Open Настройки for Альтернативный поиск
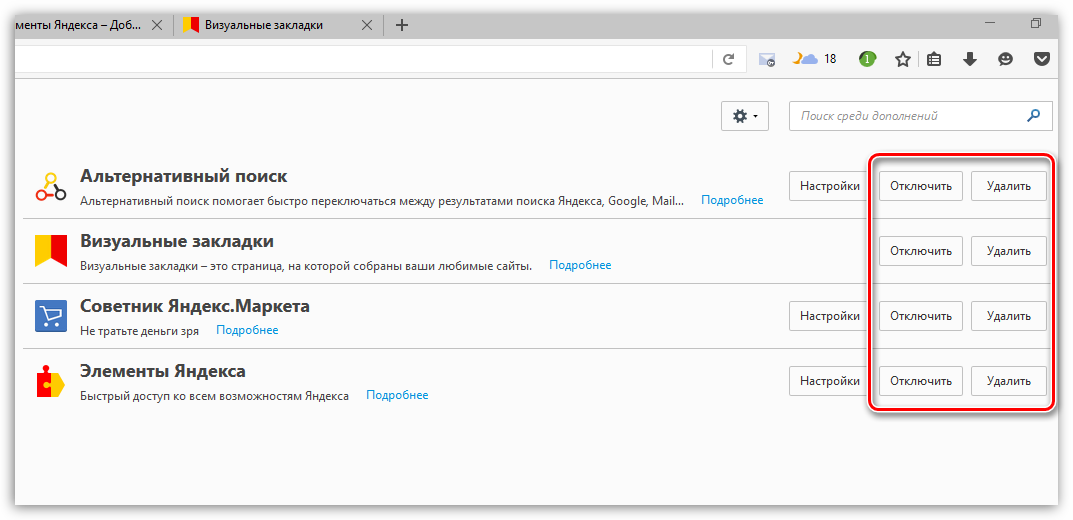This screenshot has height=520, width=1073. [x=830, y=186]
